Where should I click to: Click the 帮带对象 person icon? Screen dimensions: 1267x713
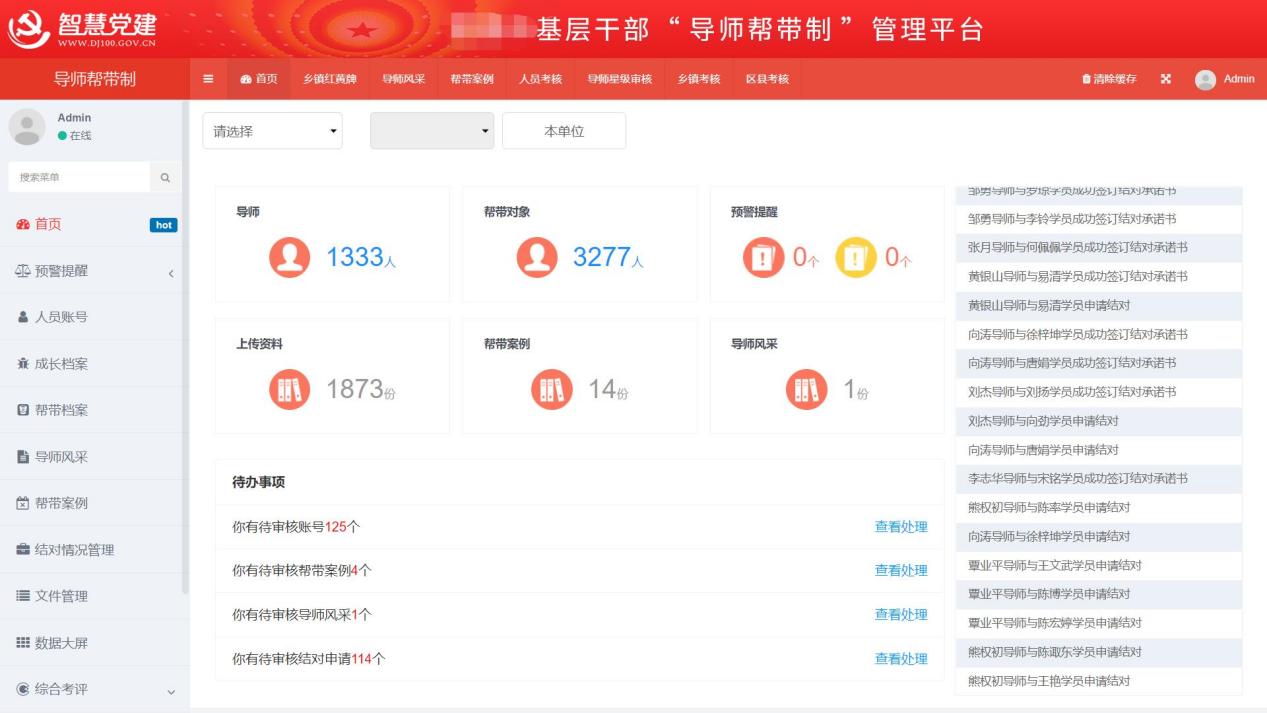pyautogui.click(x=537, y=257)
